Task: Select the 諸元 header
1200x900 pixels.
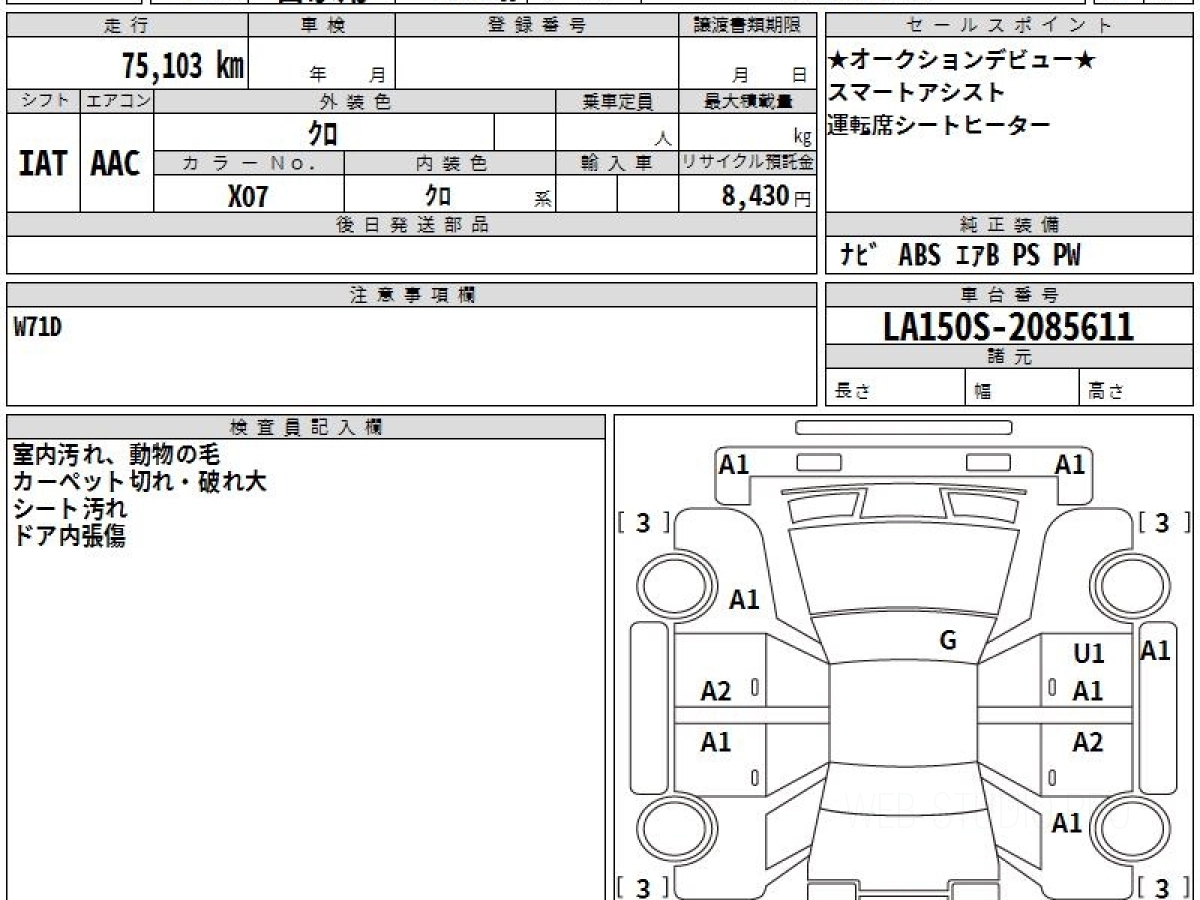Action: (1009, 357)
